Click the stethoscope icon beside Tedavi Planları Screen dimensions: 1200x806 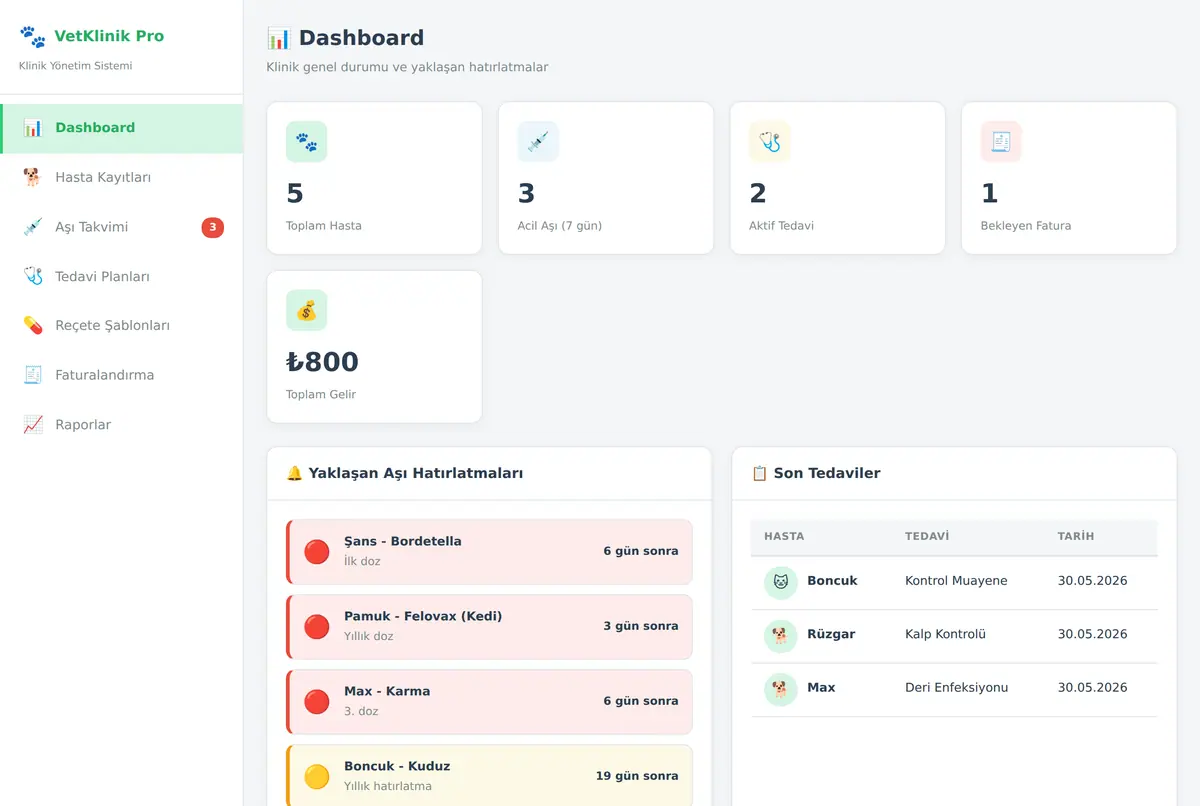click(x=33, y=276)
